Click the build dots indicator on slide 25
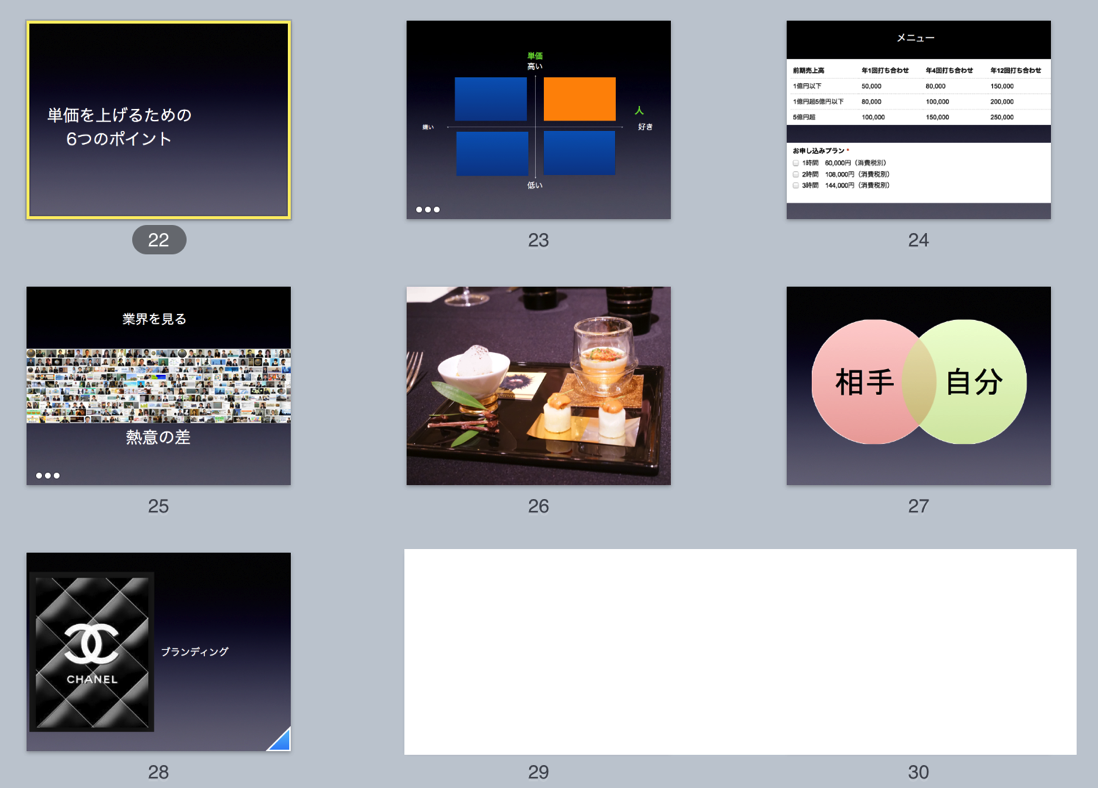The height and width of the screenshot is (788, 1098). 48,476
